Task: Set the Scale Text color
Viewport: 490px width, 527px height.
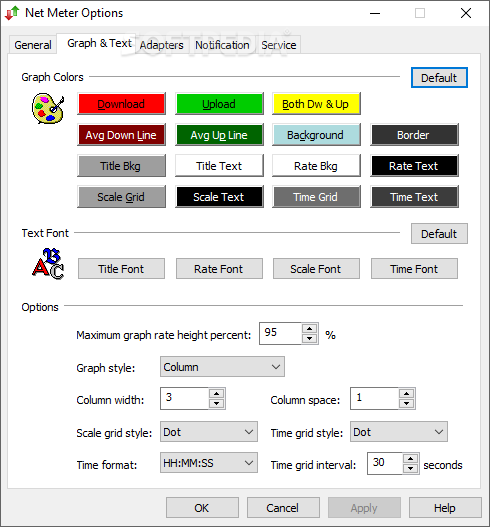Action: point(219,197)
